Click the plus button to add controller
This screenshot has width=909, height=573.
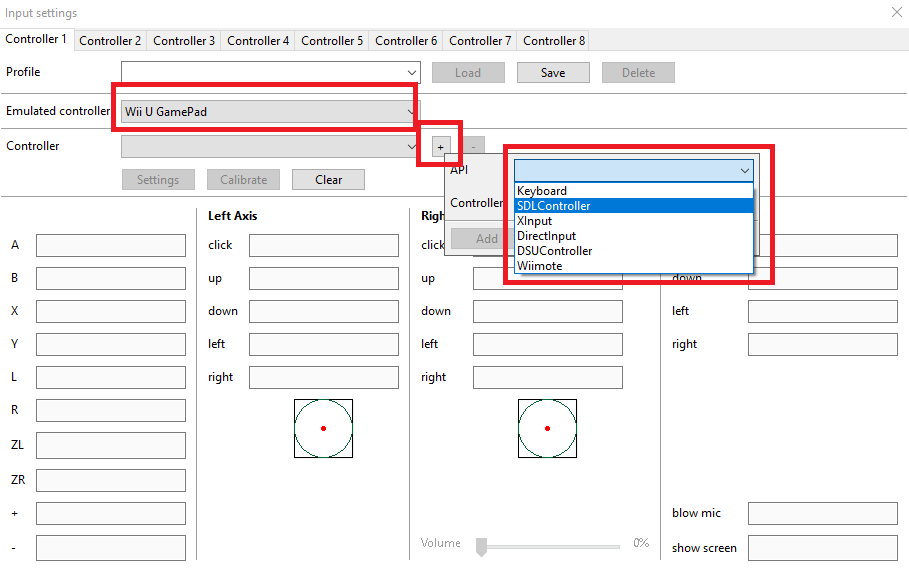pos(441,147)
